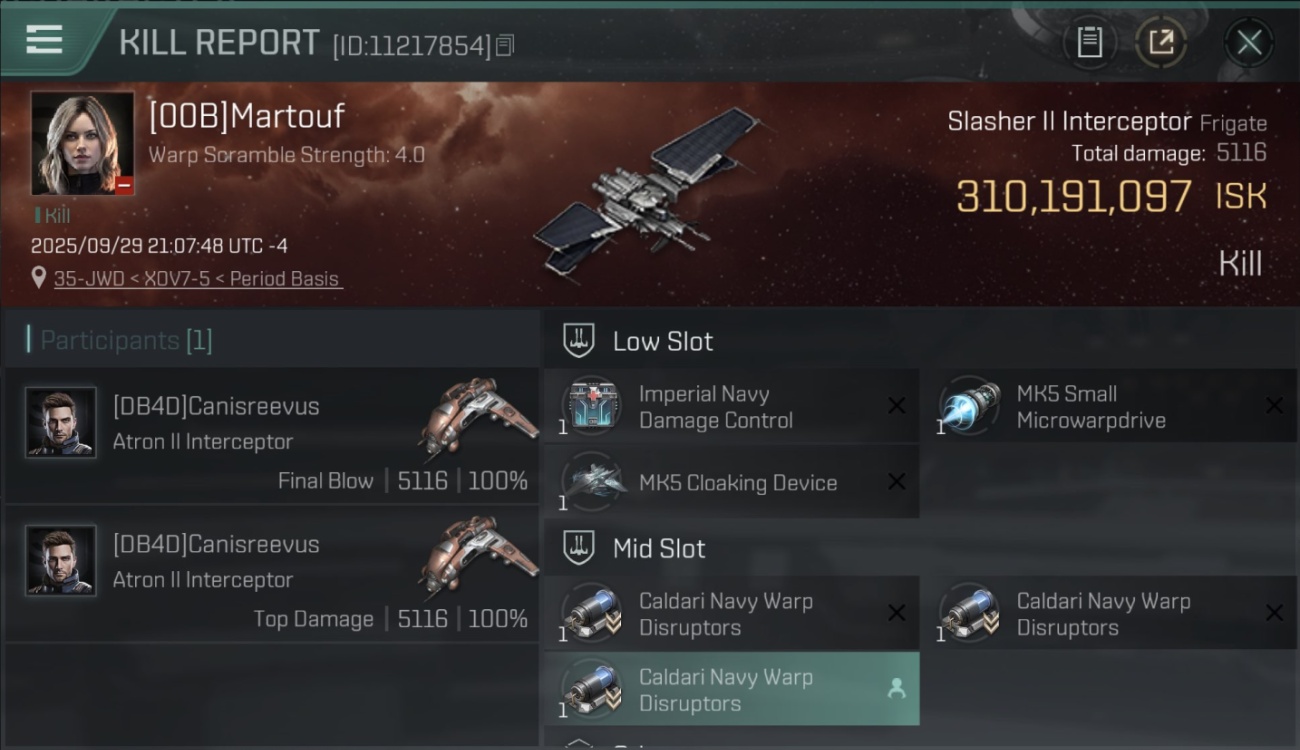Select the Imperial Navy Damage Control icon
The image size is (1300, 750).
click(591, 407)
